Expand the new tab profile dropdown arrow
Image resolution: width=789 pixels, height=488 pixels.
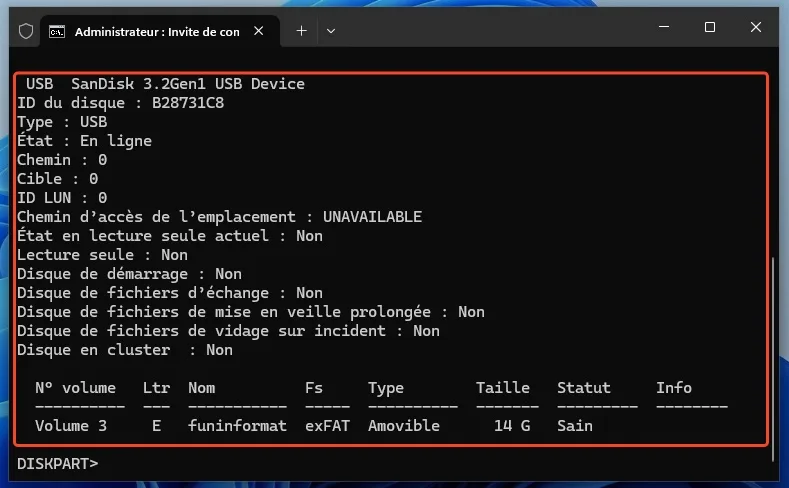tap(331, 31)
